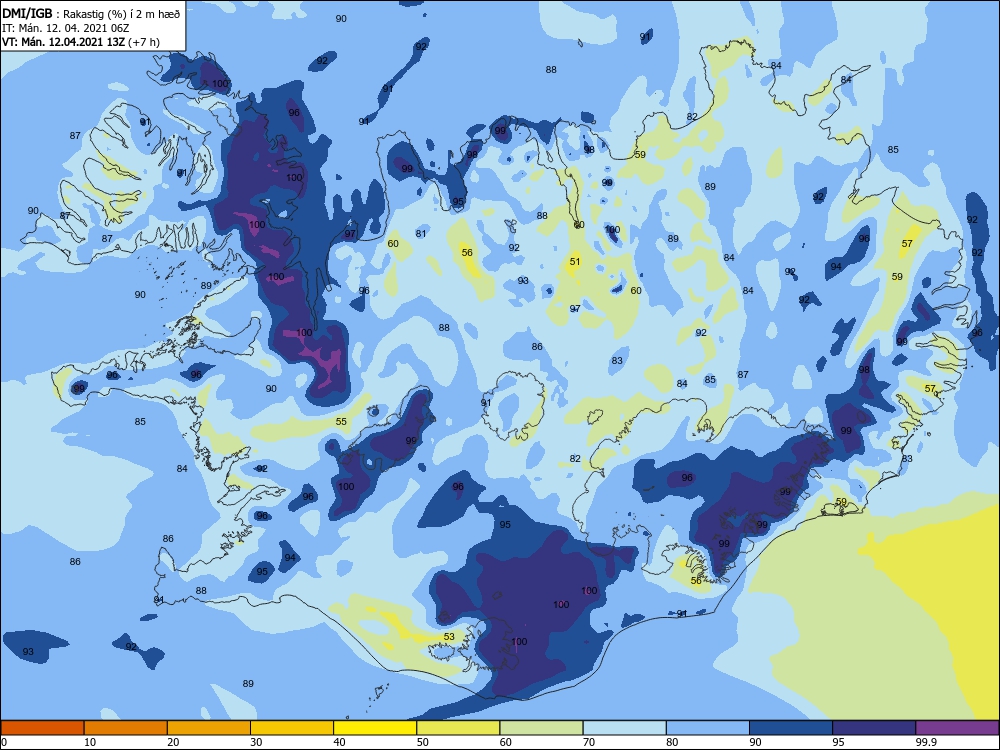
Task: Click the '70' label on the color scale
Action: tap(589, 742)
